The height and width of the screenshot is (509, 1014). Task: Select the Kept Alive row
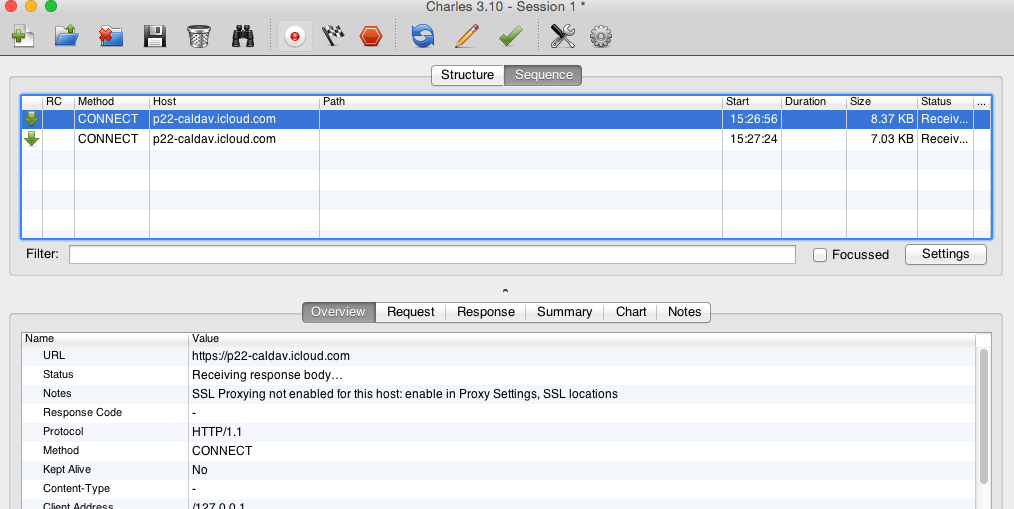(x=499, y=470)
